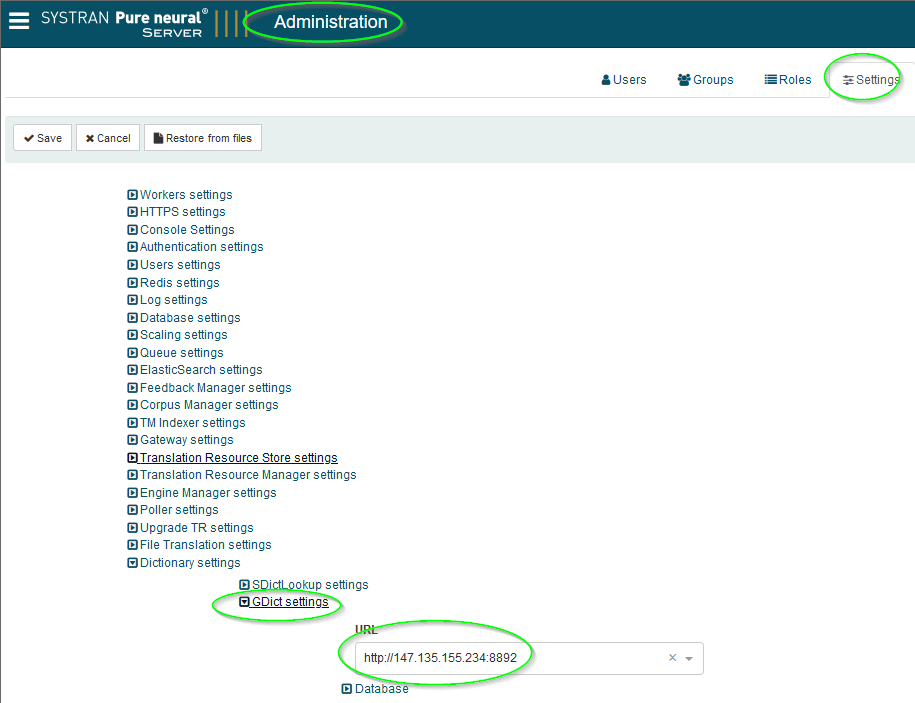
Task: Expand Database settings arrow icon
Action: click(132, 318)
